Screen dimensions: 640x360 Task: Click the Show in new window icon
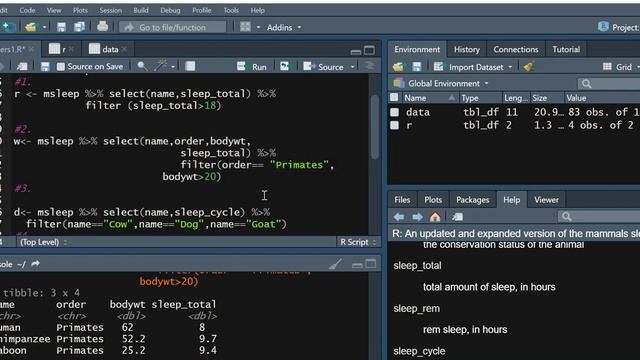[22, 67]
